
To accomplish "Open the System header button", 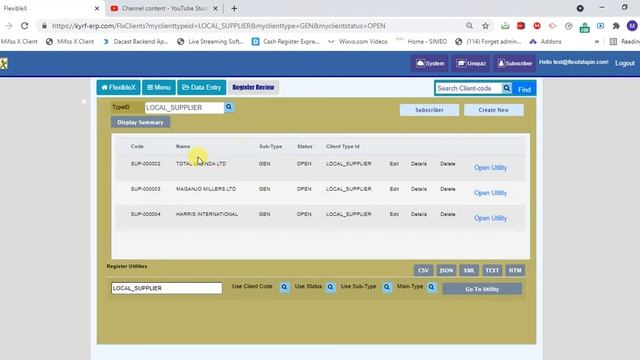I will pyautogui.click(x=430, y=63).
